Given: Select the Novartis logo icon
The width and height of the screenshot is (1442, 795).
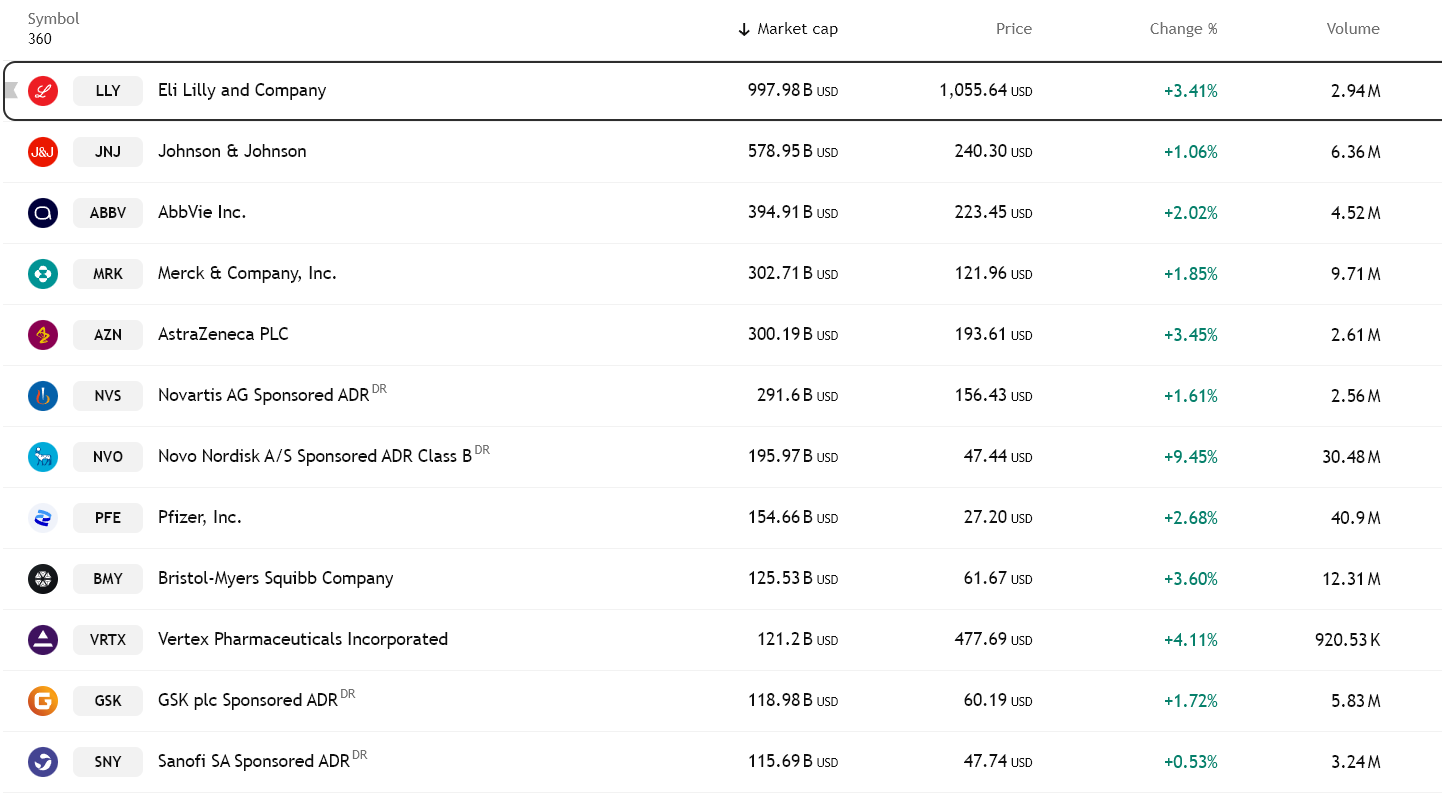Looking at the screenshot, I should pyautogui.click(x=42, y=395).
